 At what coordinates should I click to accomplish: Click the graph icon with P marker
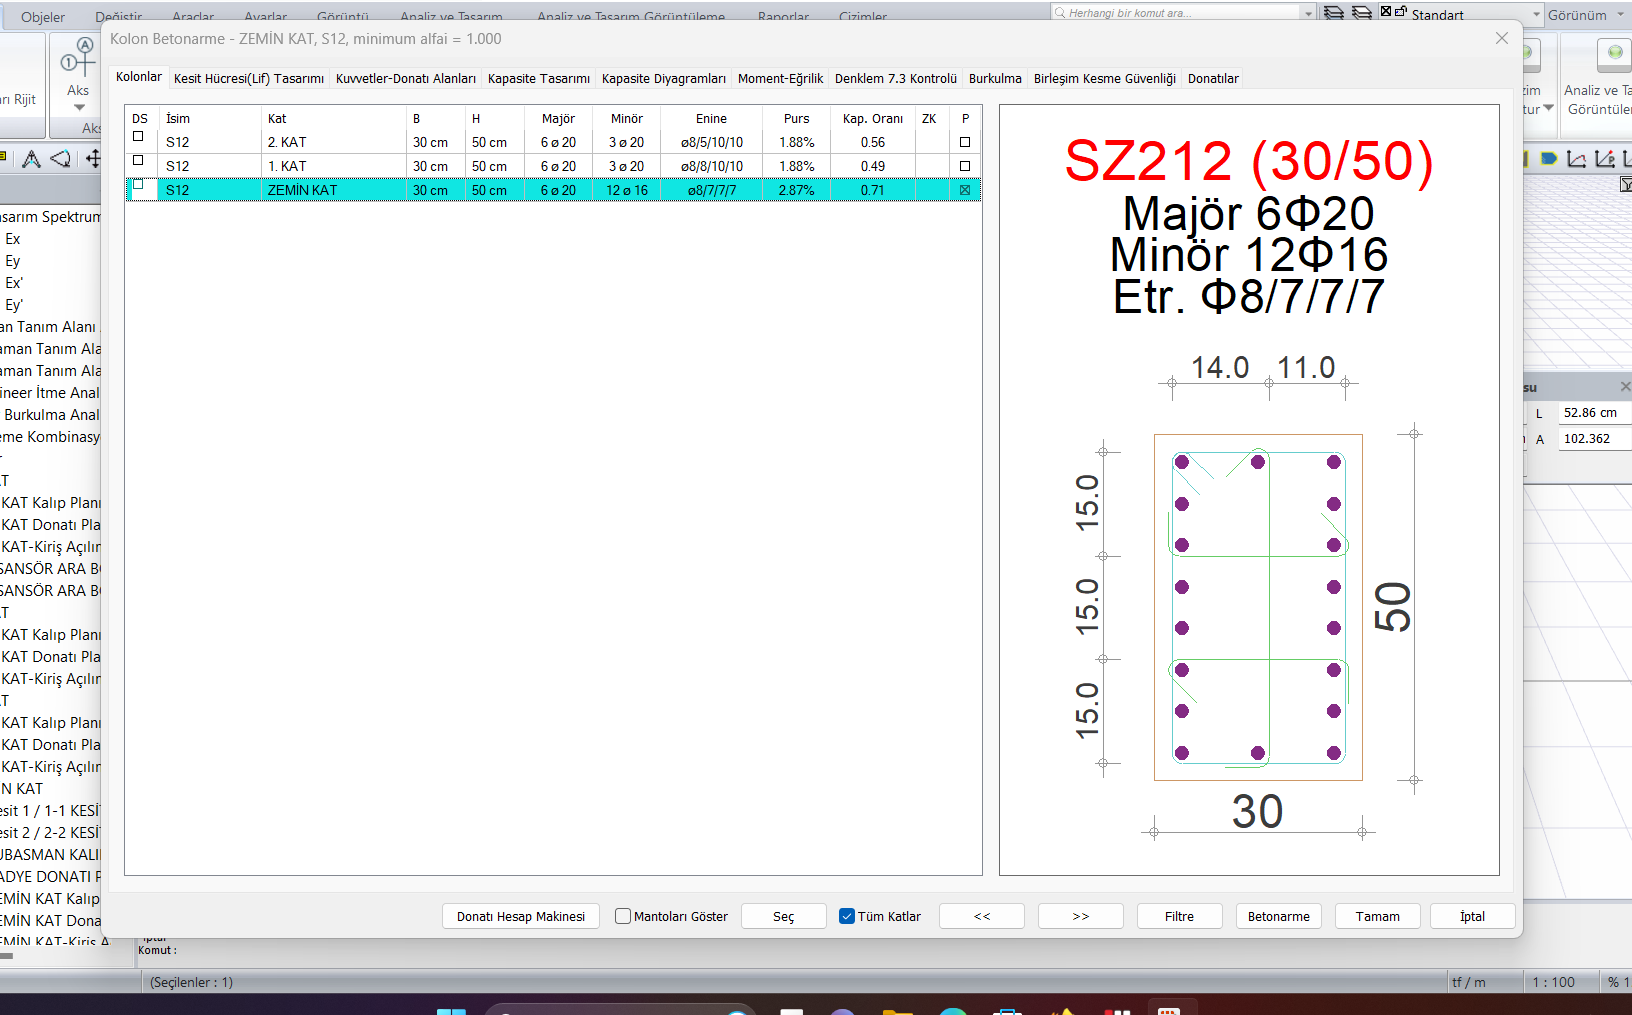click(1605, 159)
